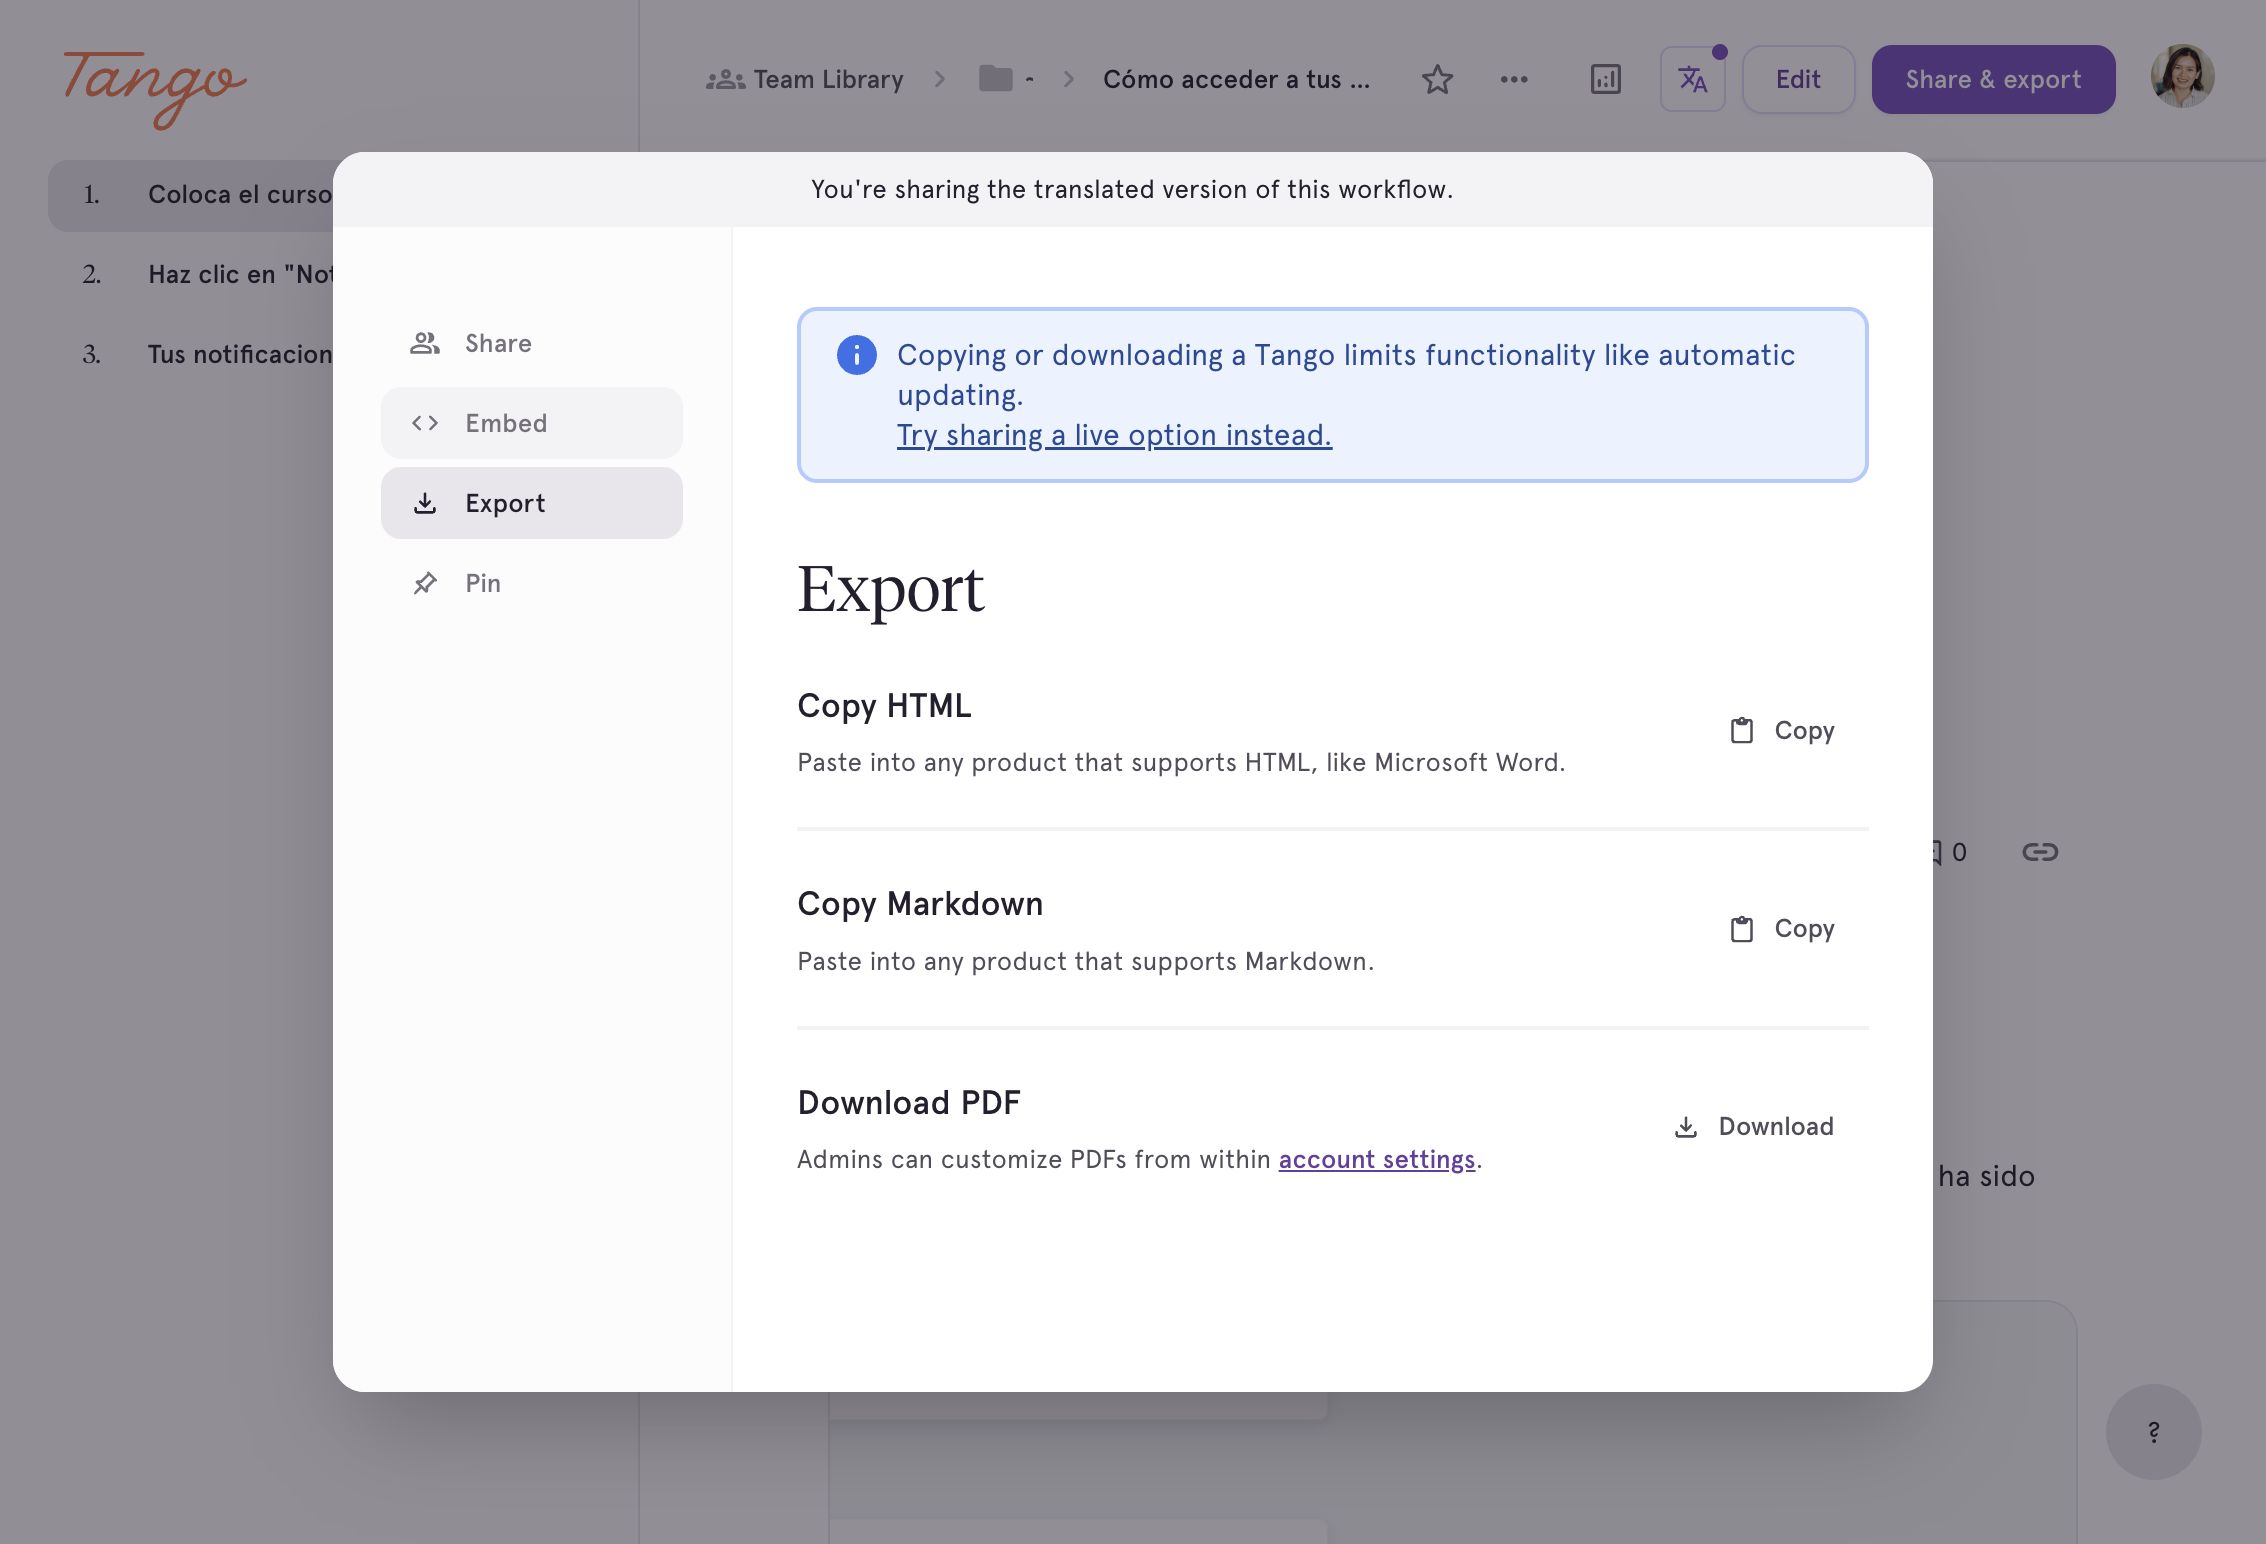
Task: Click the workflow title 'Cómo acceder a tus ...'
Action: [x=1237, y=79]
